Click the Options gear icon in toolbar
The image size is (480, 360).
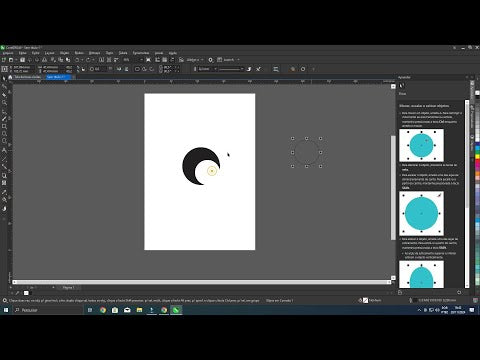tap(211, 60)
